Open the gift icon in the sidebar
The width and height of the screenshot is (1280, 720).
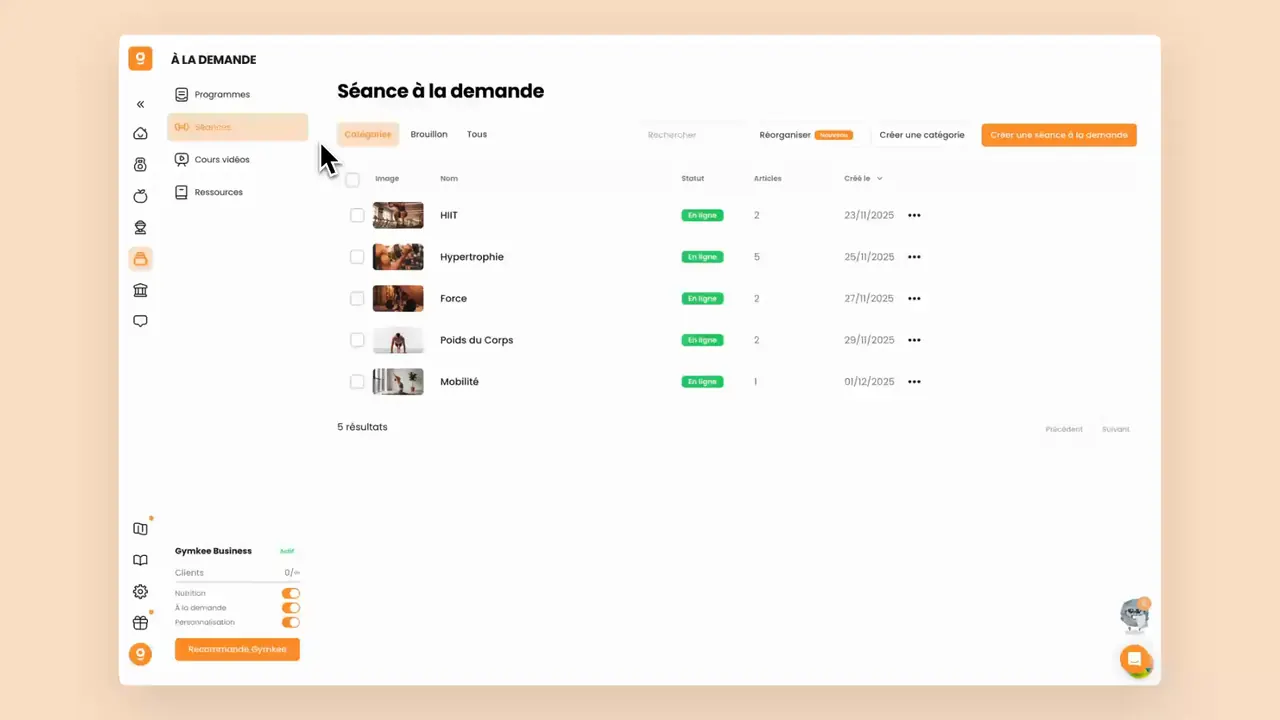coord(140,623)
